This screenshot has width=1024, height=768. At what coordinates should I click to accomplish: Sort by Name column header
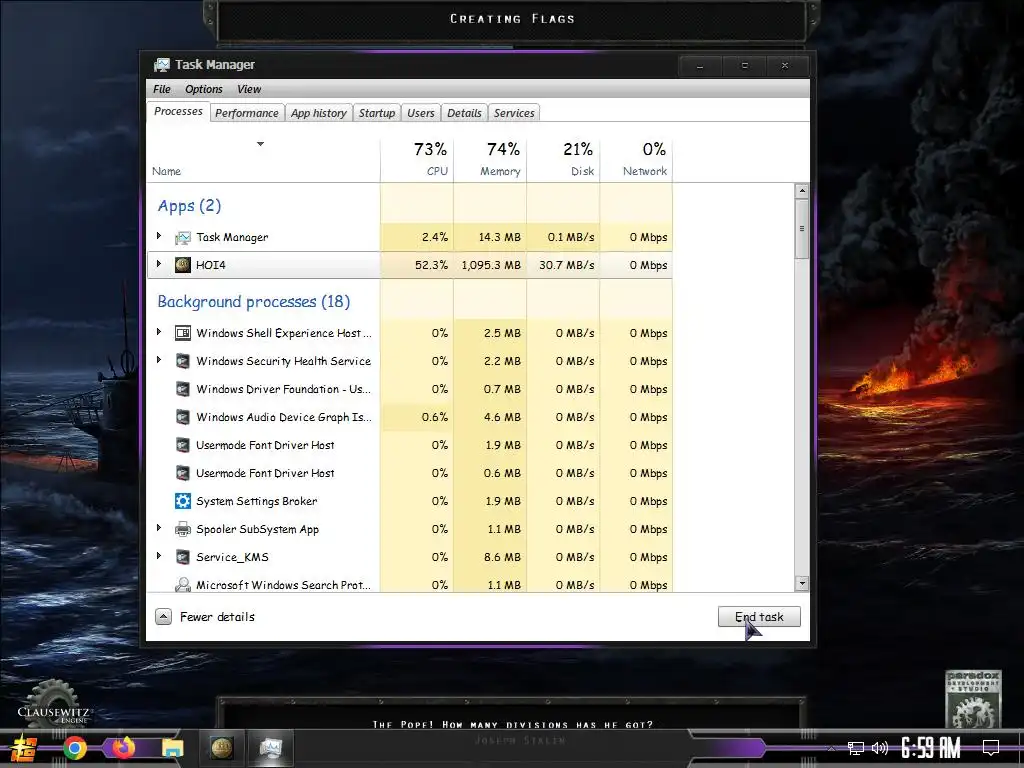[x=263, y=159]
